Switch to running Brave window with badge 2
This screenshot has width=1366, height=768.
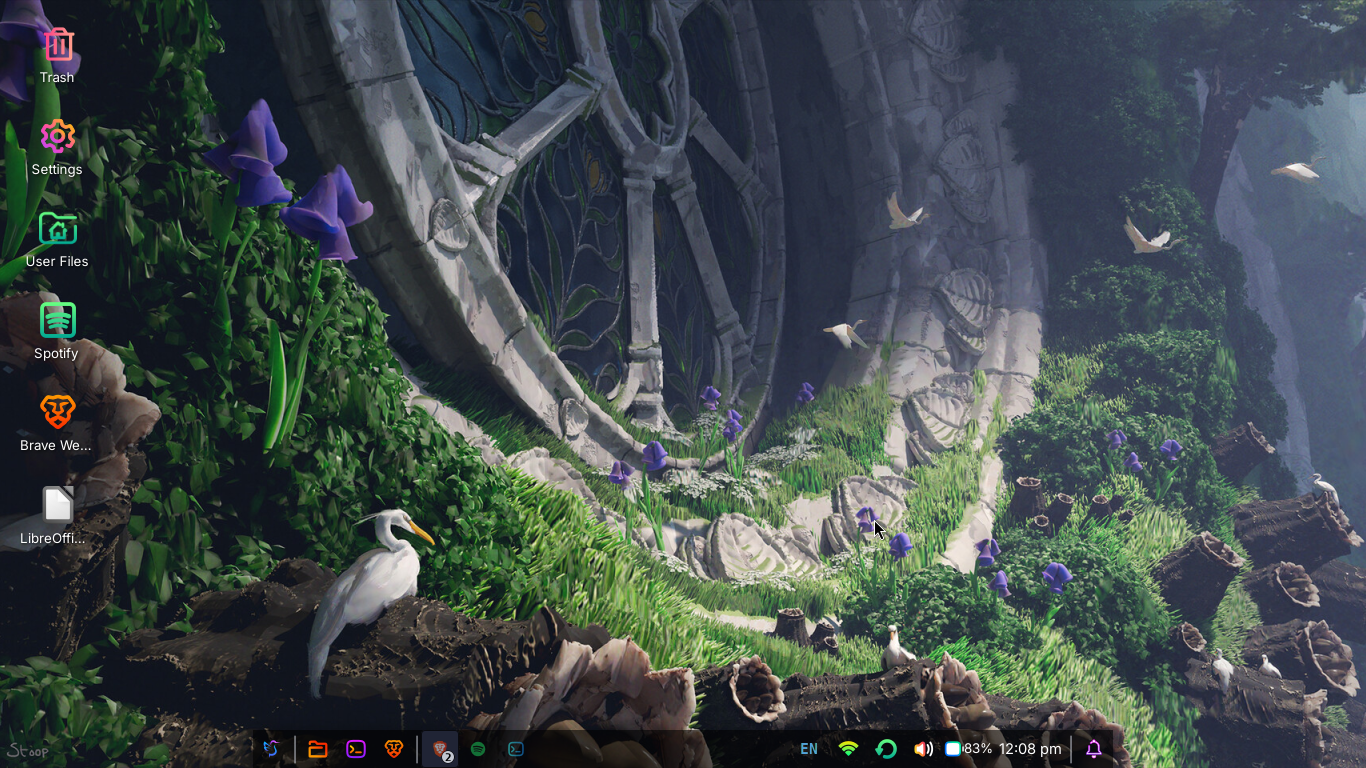click(440, 749)
